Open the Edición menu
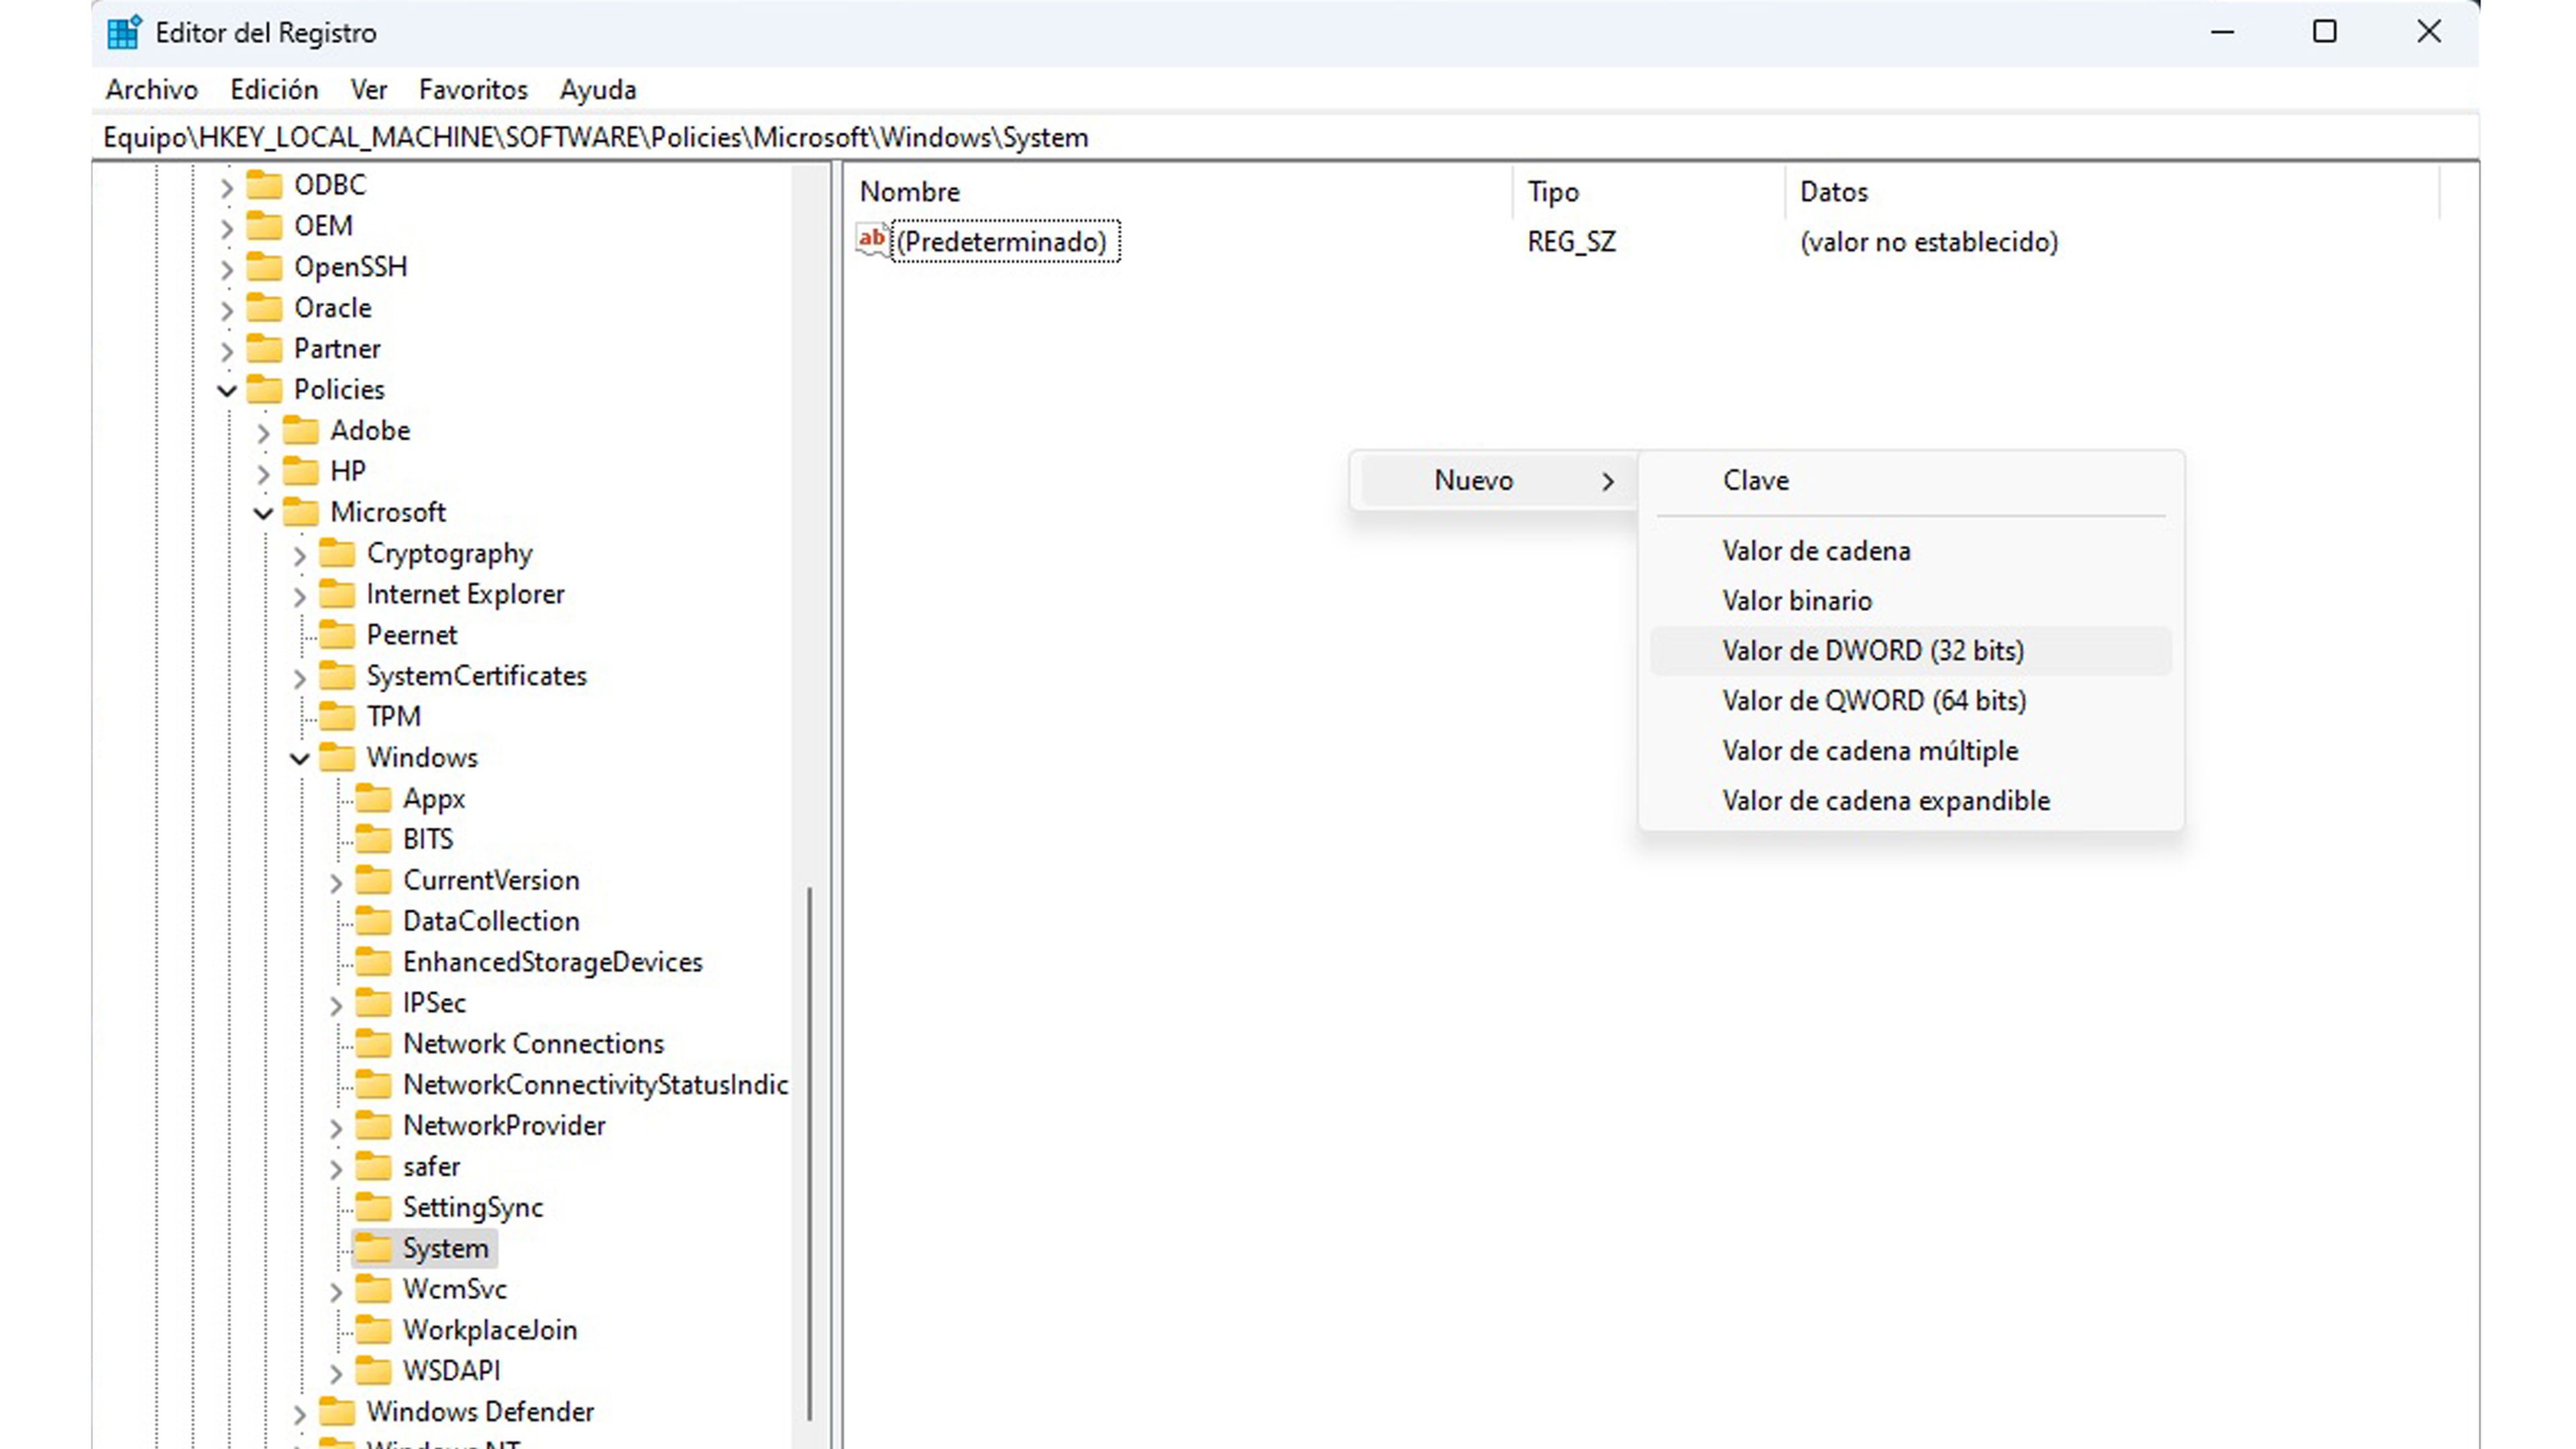The width and height of the screenshot is (2576, 1449). coord(274,90)
